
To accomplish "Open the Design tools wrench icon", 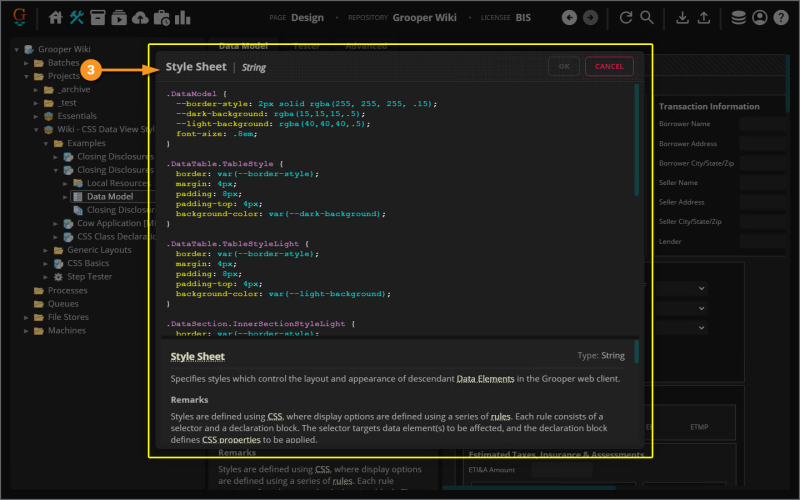I will click(78, 17).
